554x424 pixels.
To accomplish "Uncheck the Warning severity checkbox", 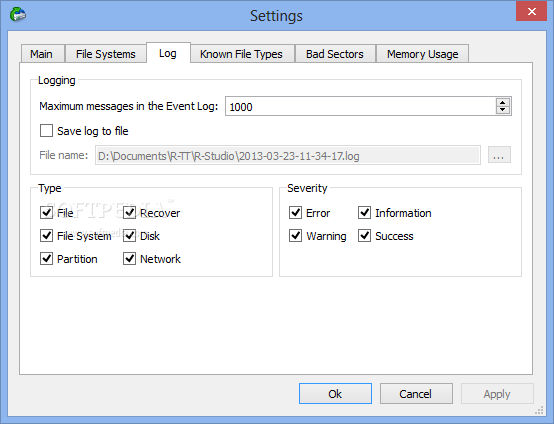I will (295, 235).
